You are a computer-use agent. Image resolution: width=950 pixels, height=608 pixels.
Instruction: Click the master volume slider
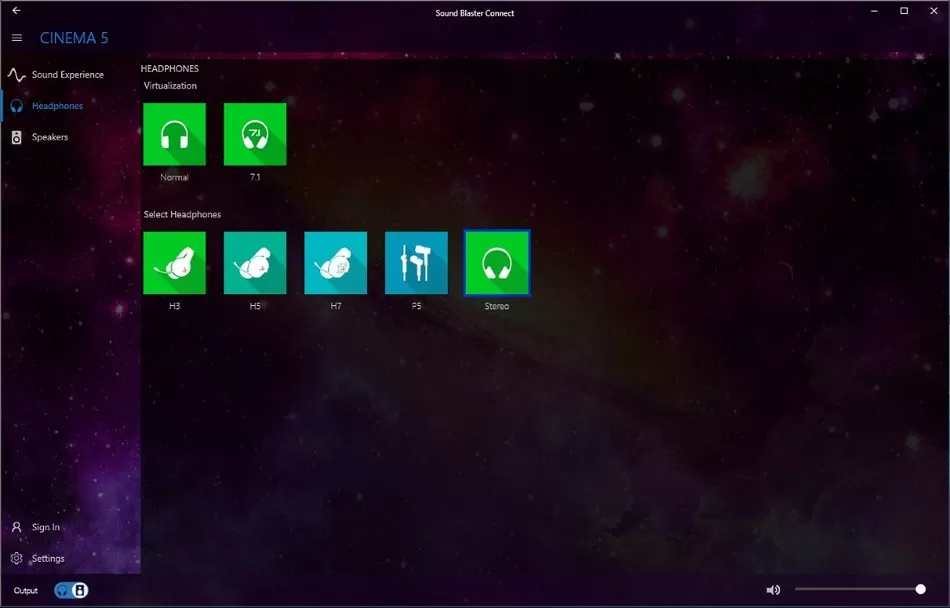point(860,589)
